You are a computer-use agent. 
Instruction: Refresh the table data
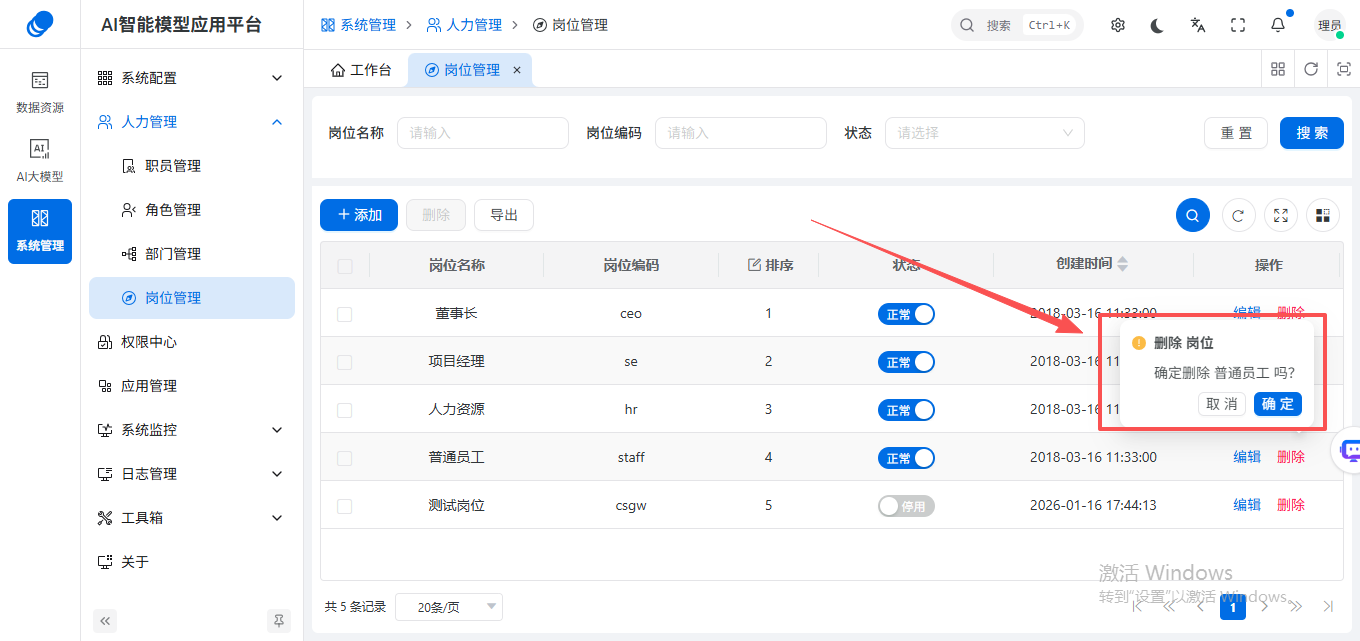click(x=1238, y=215)
